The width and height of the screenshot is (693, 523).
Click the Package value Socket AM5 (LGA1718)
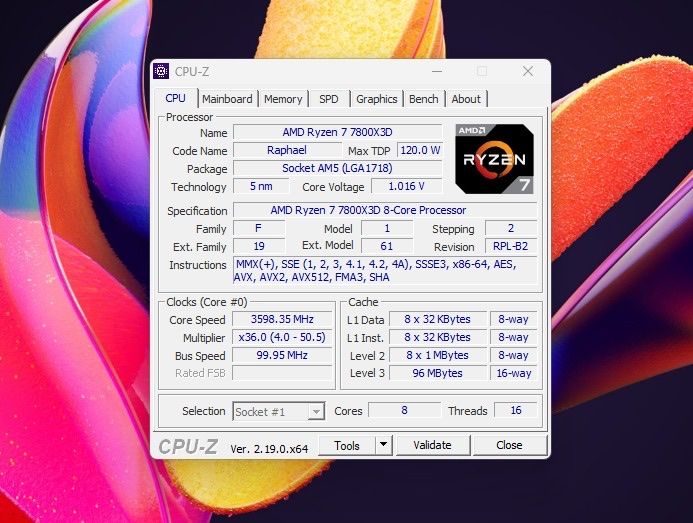pos(337,168)
